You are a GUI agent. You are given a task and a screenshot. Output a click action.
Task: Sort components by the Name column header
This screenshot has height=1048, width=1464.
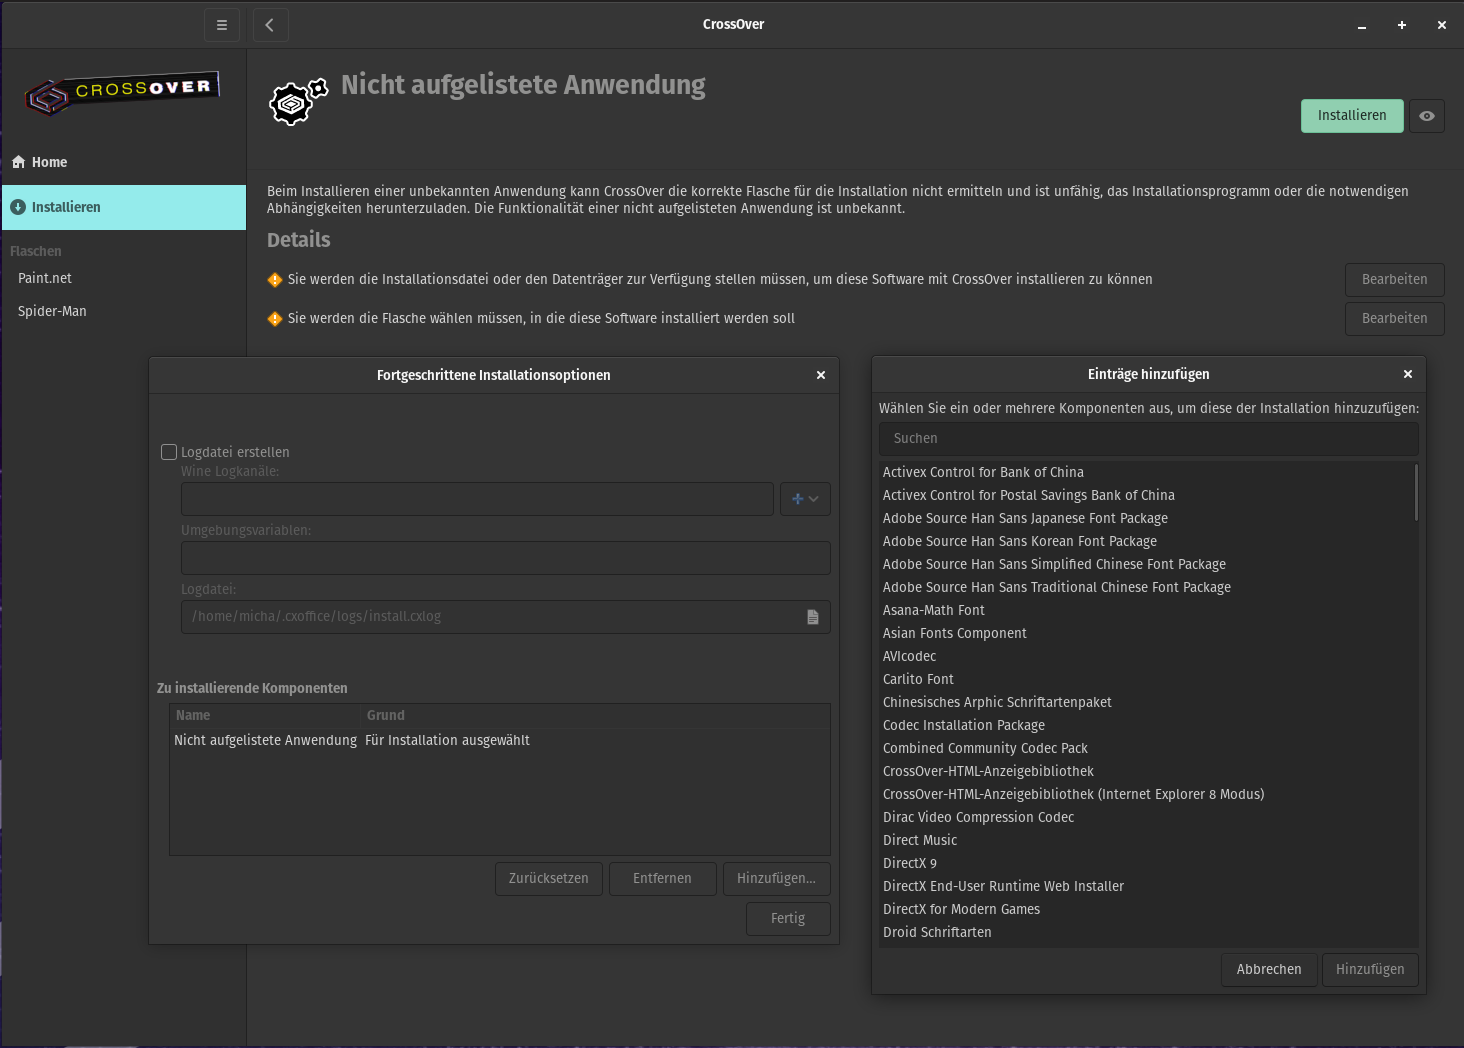[265, 716]
